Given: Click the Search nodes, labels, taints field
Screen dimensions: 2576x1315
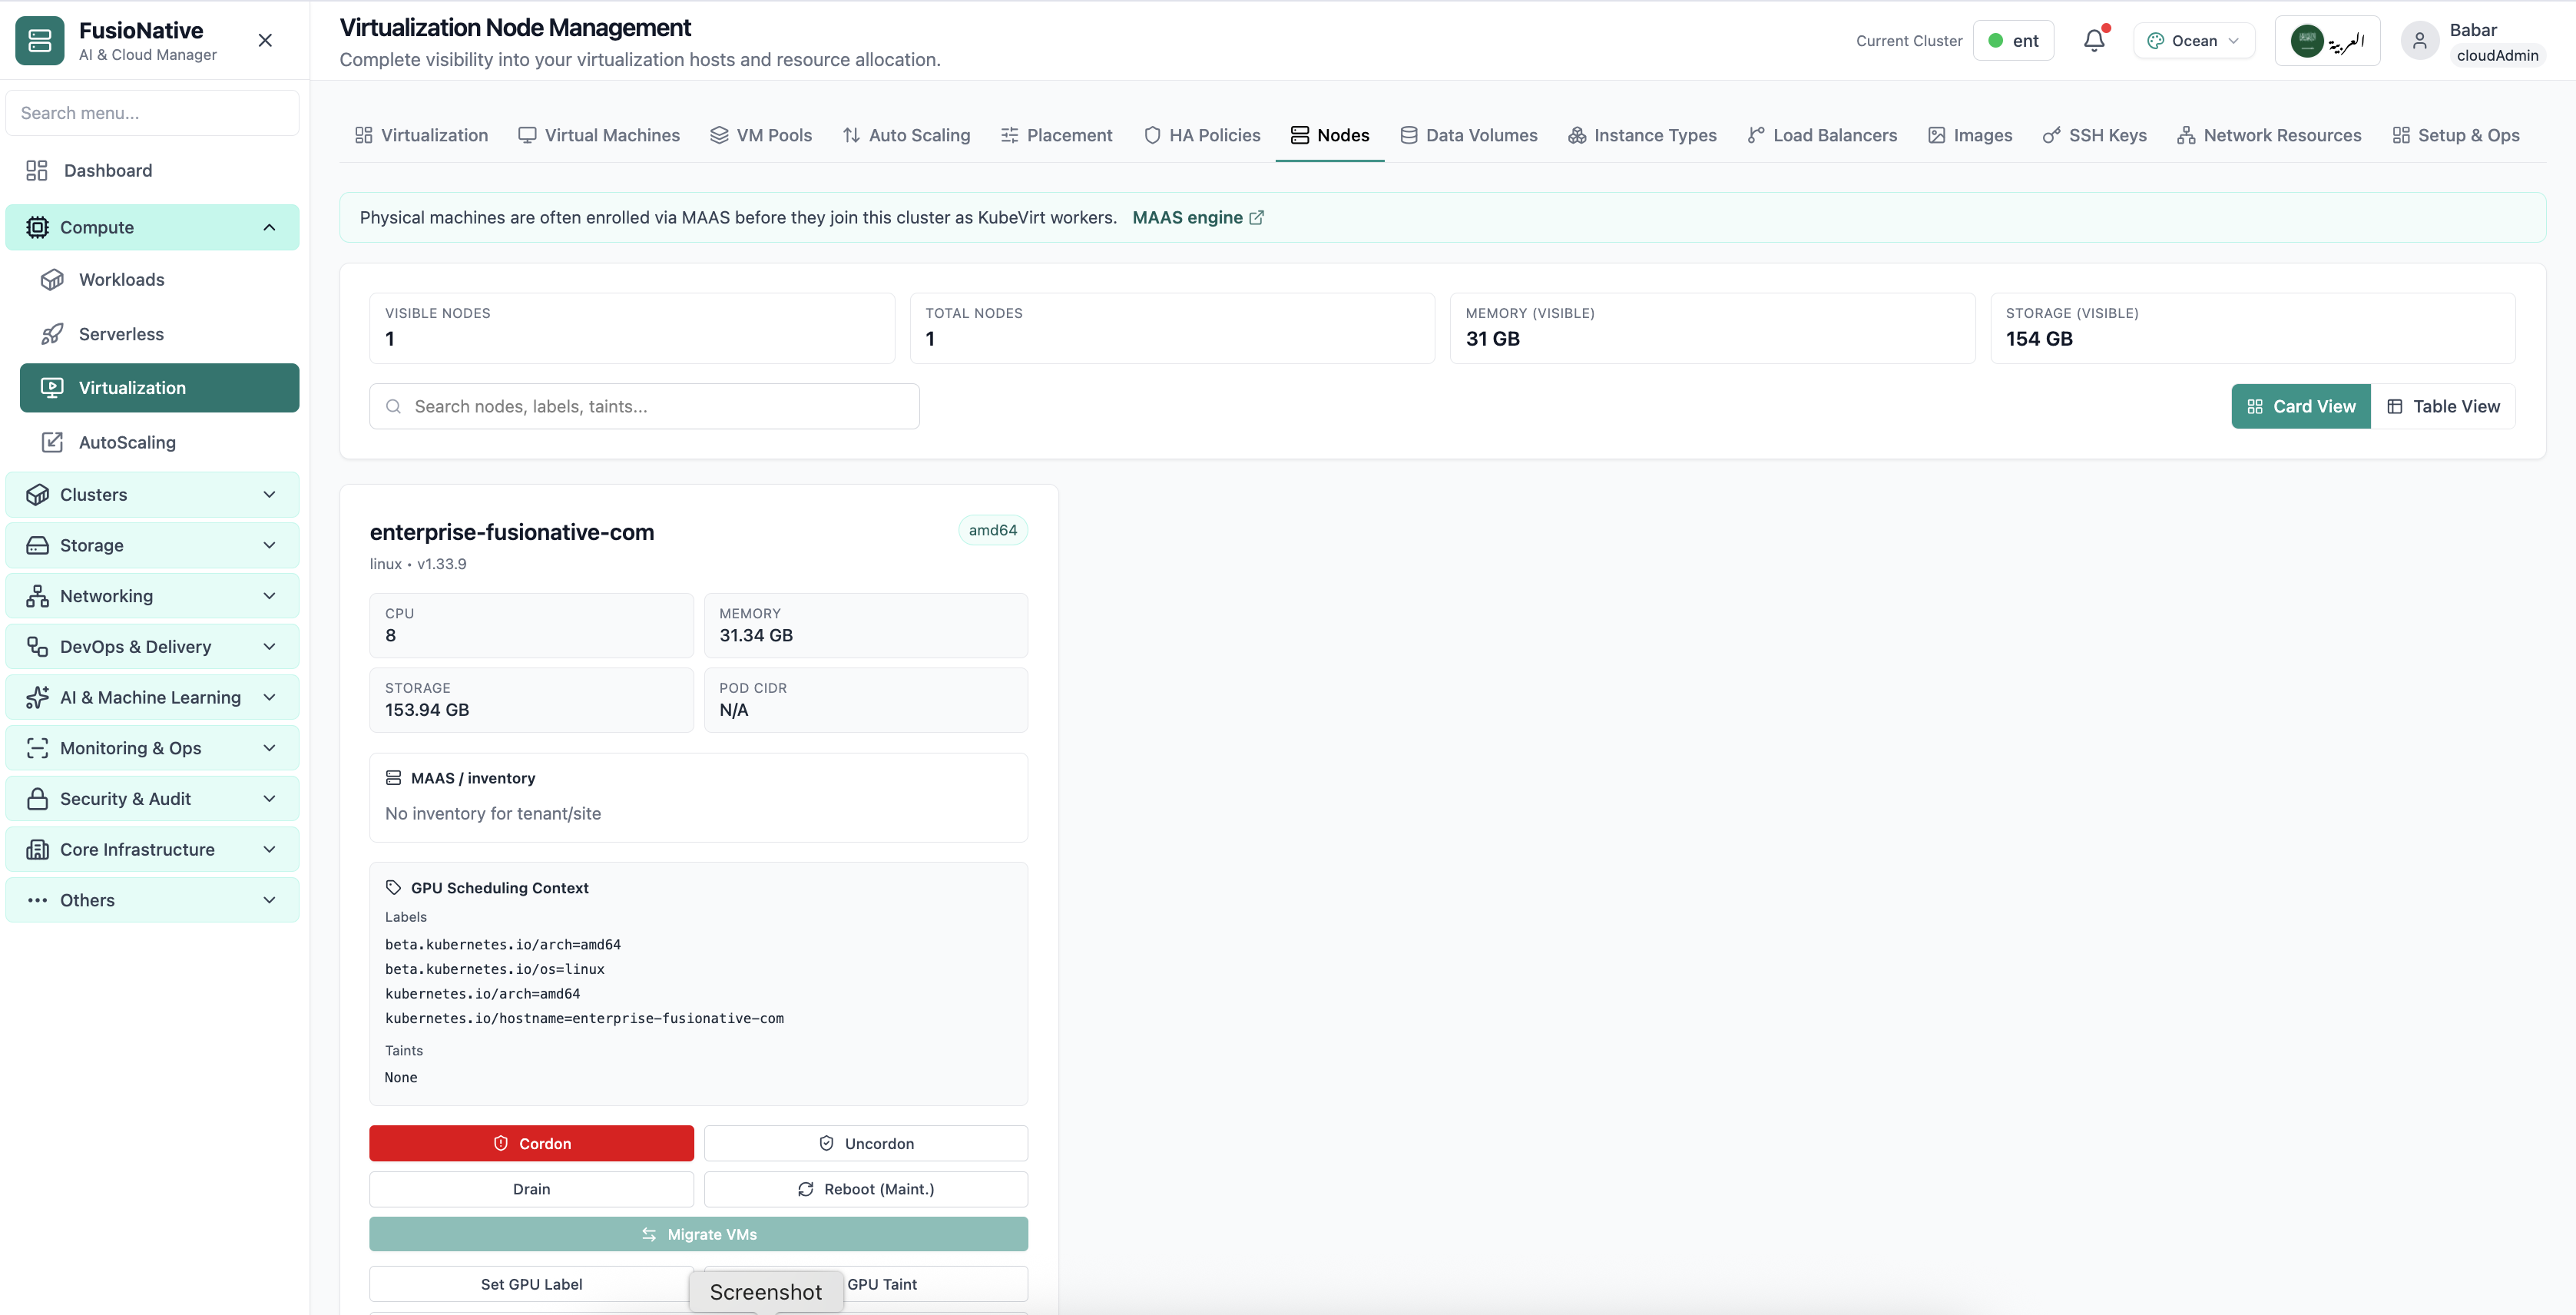Looking at the screenshot, I should pos(644,406).
